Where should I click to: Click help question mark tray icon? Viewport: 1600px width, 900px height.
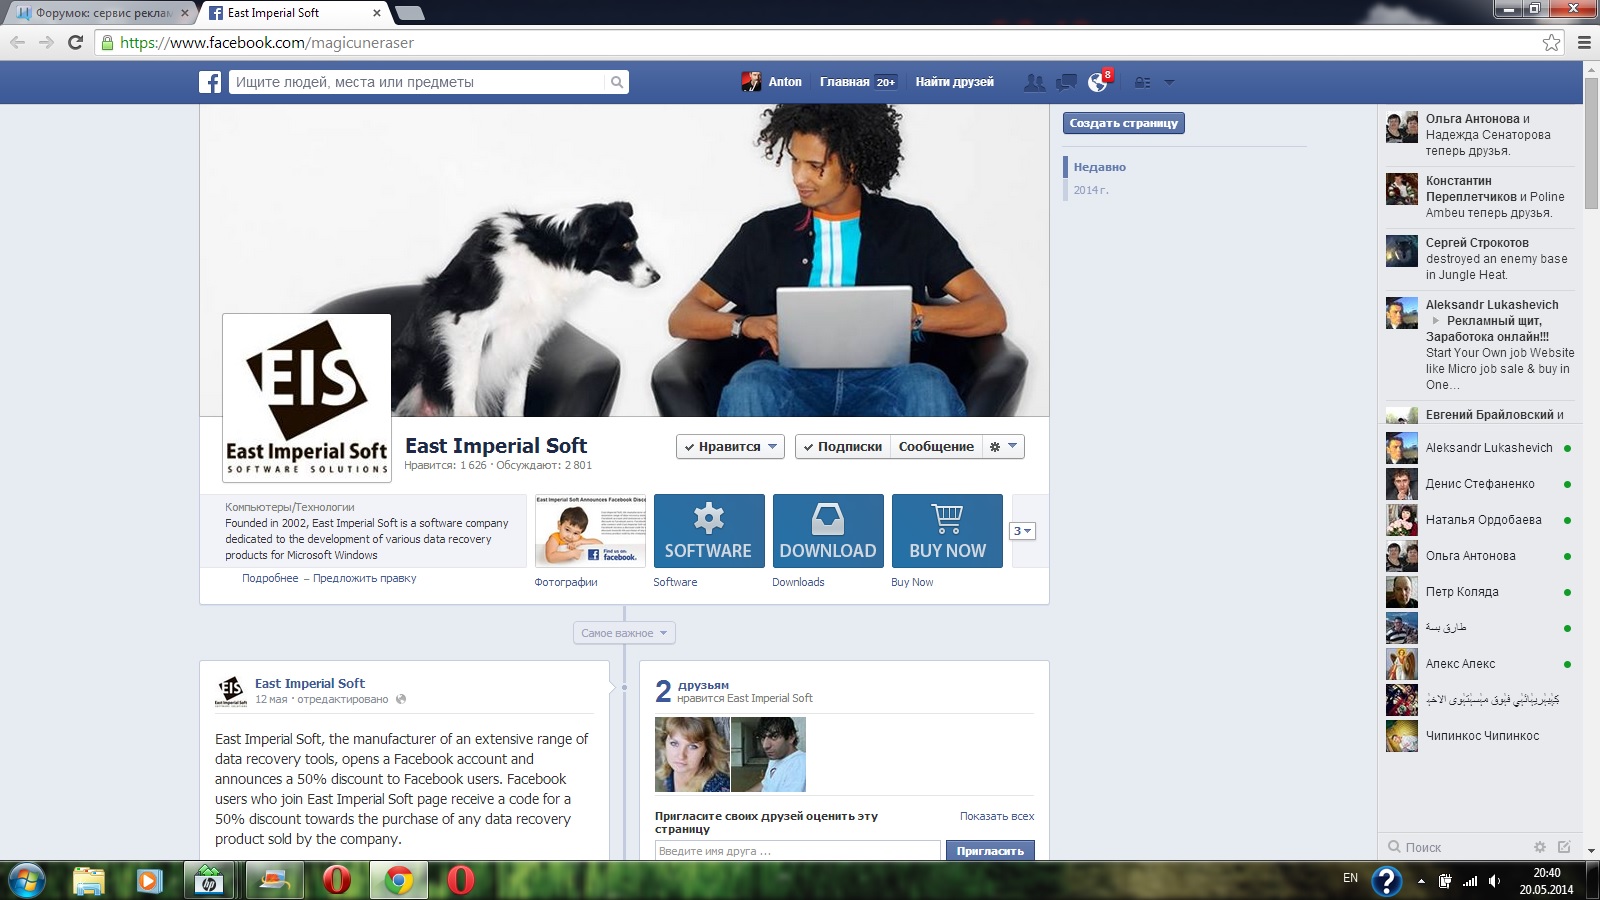coord(1386,881)
